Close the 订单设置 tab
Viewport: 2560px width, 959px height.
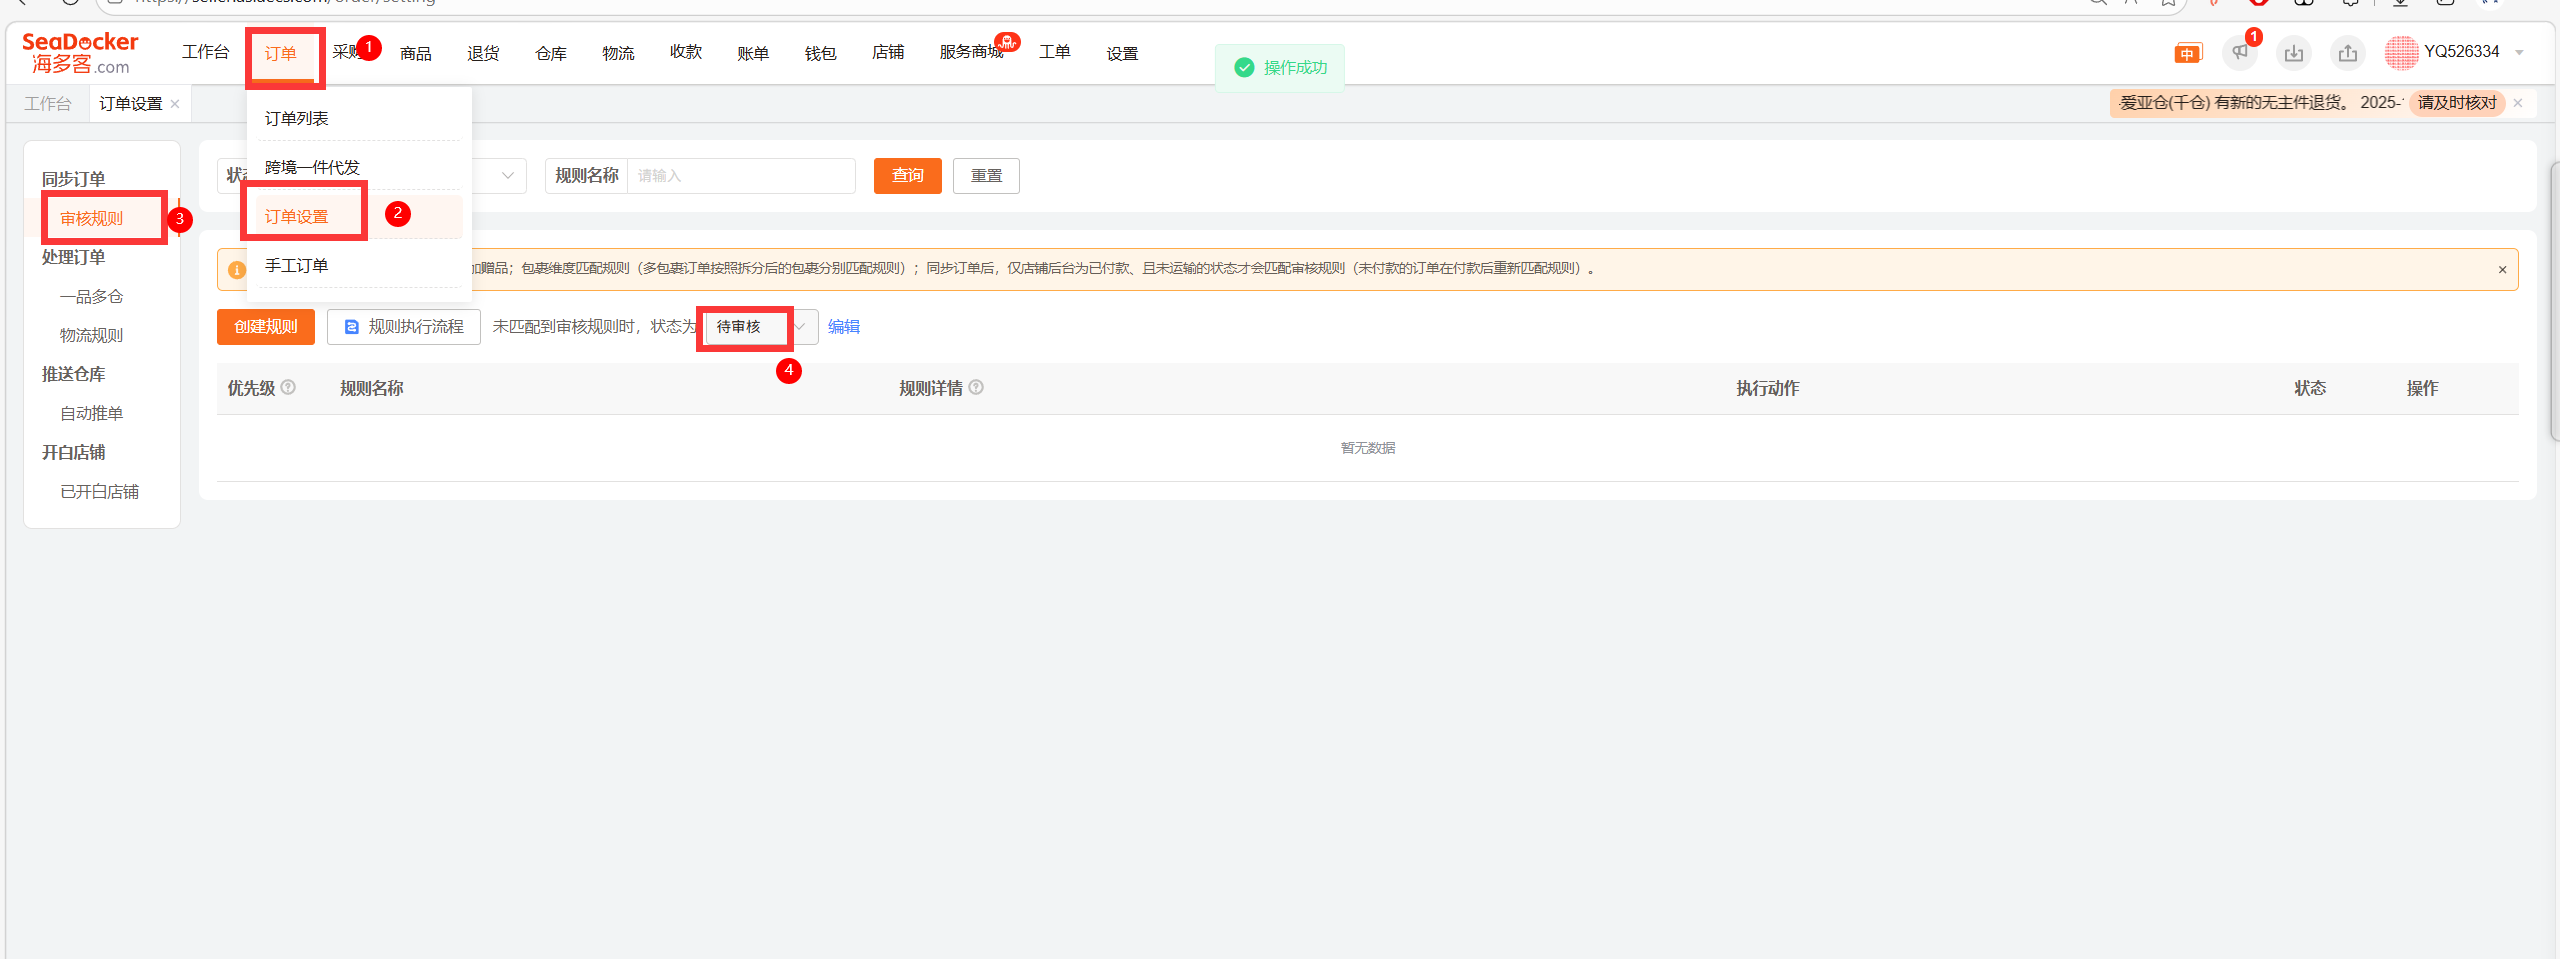tap(175, 104)
